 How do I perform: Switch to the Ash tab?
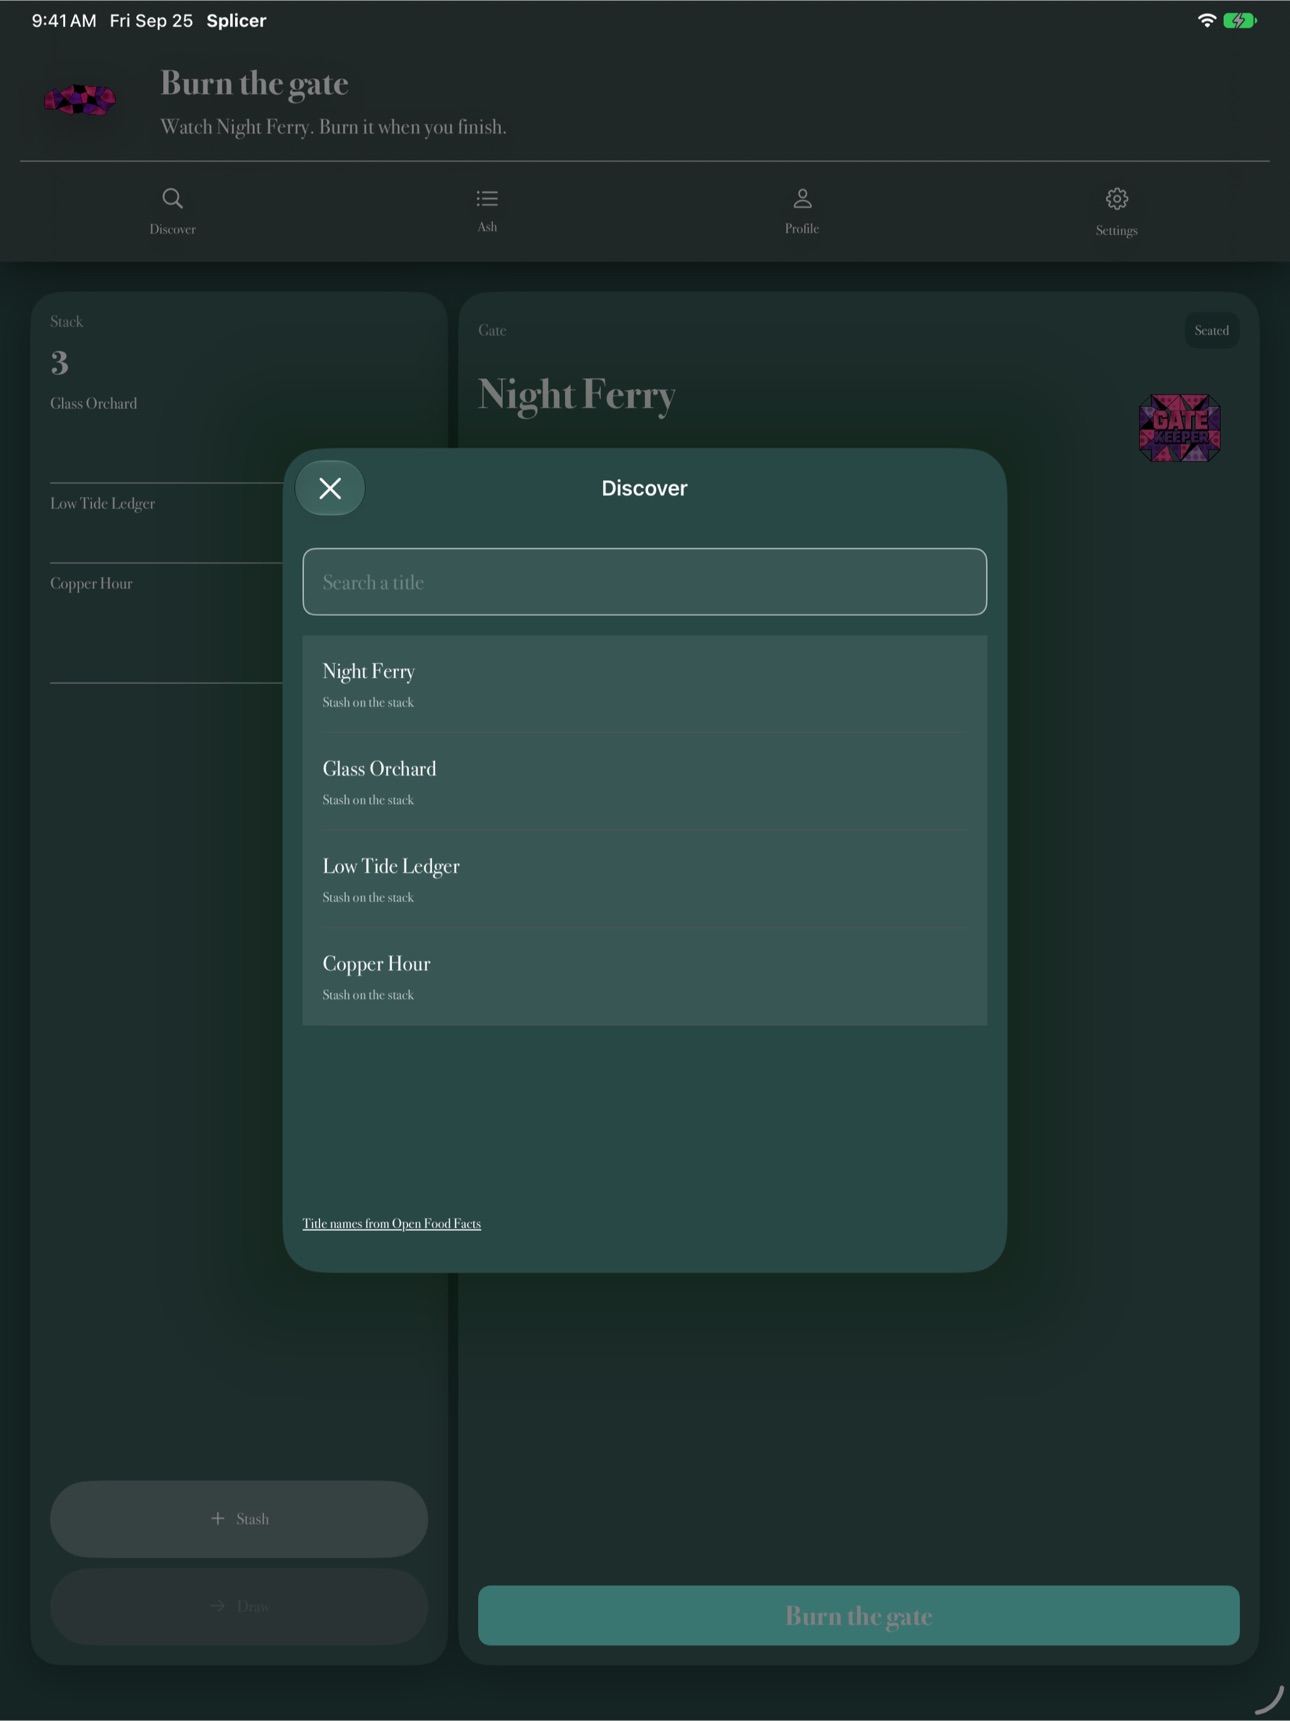pos(487,211)
